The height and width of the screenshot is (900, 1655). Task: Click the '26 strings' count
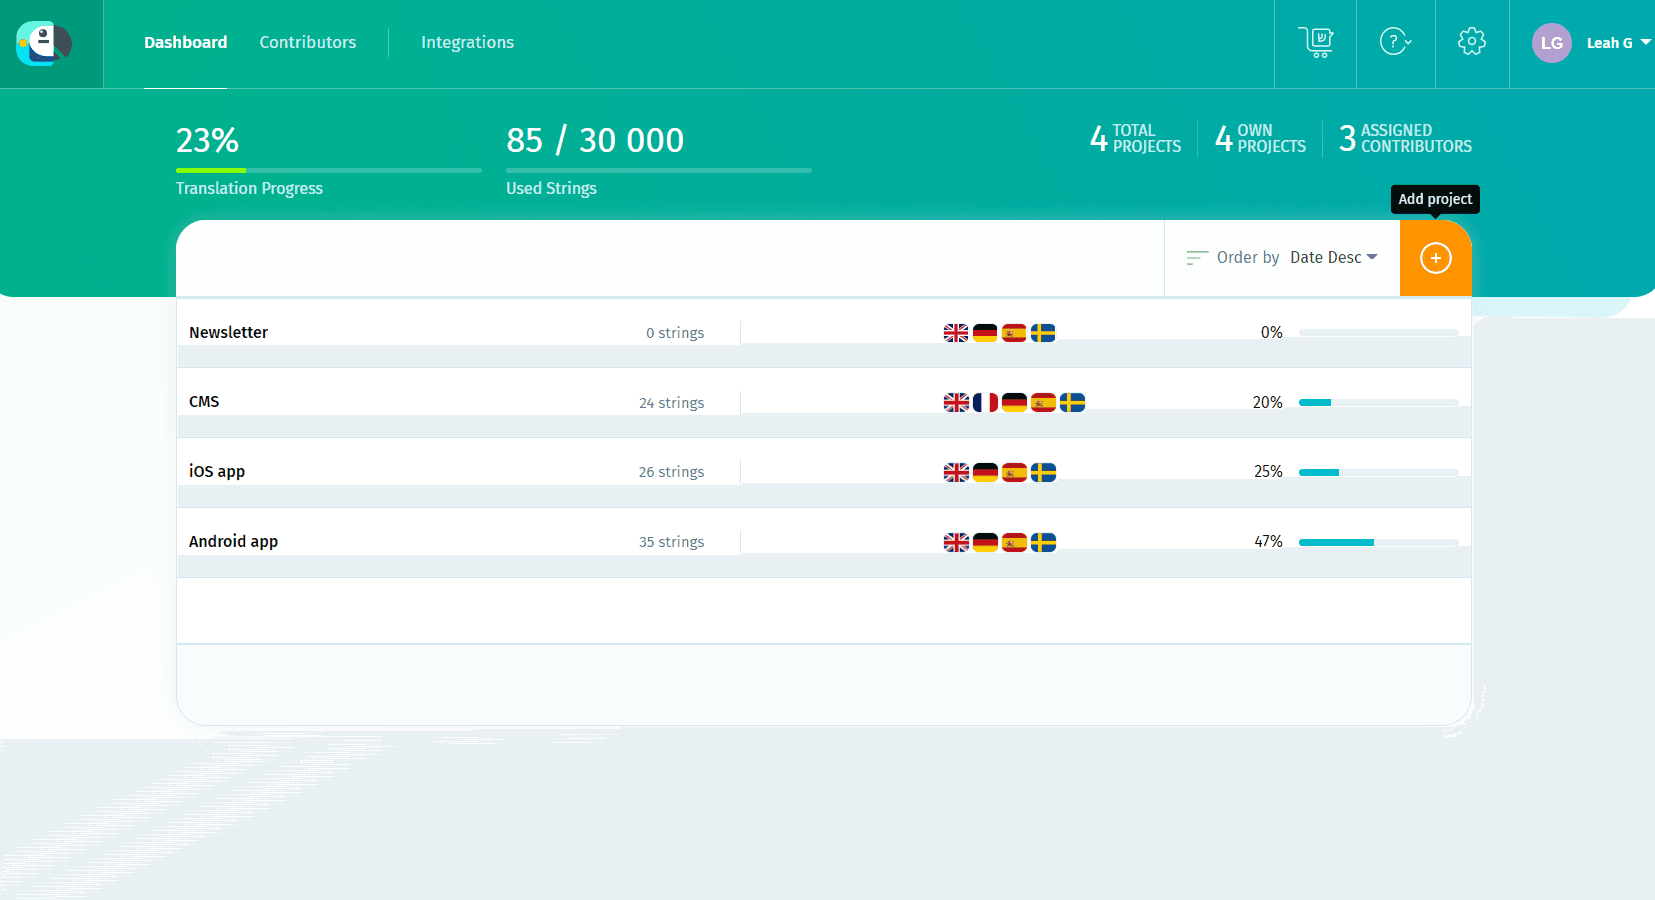click(672, 472)
